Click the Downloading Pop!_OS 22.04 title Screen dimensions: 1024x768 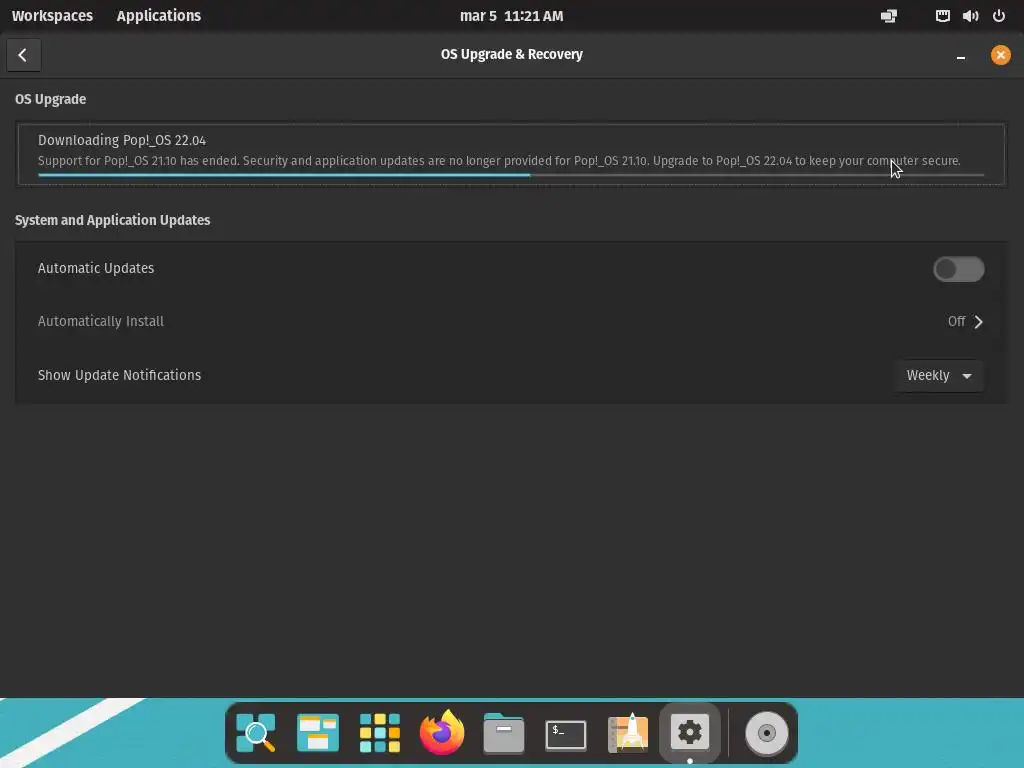121,140
